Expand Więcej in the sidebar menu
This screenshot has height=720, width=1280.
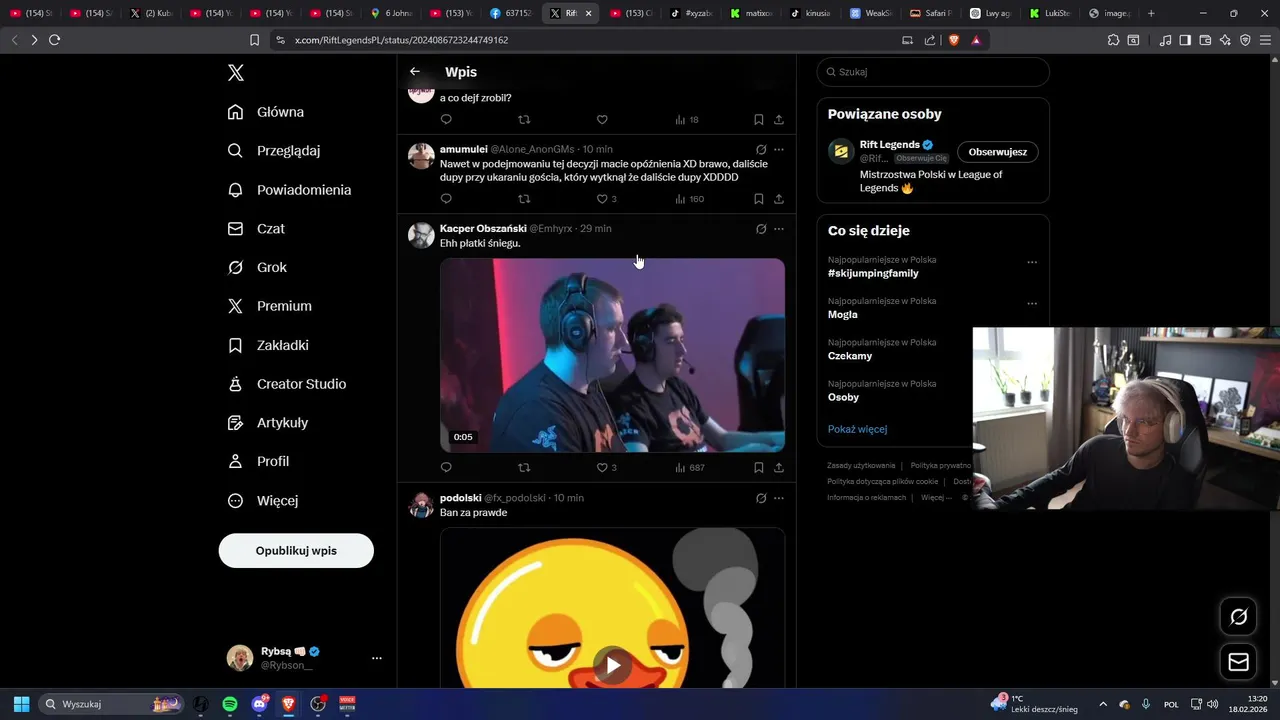pyautogui.click(x=263, y=500)
